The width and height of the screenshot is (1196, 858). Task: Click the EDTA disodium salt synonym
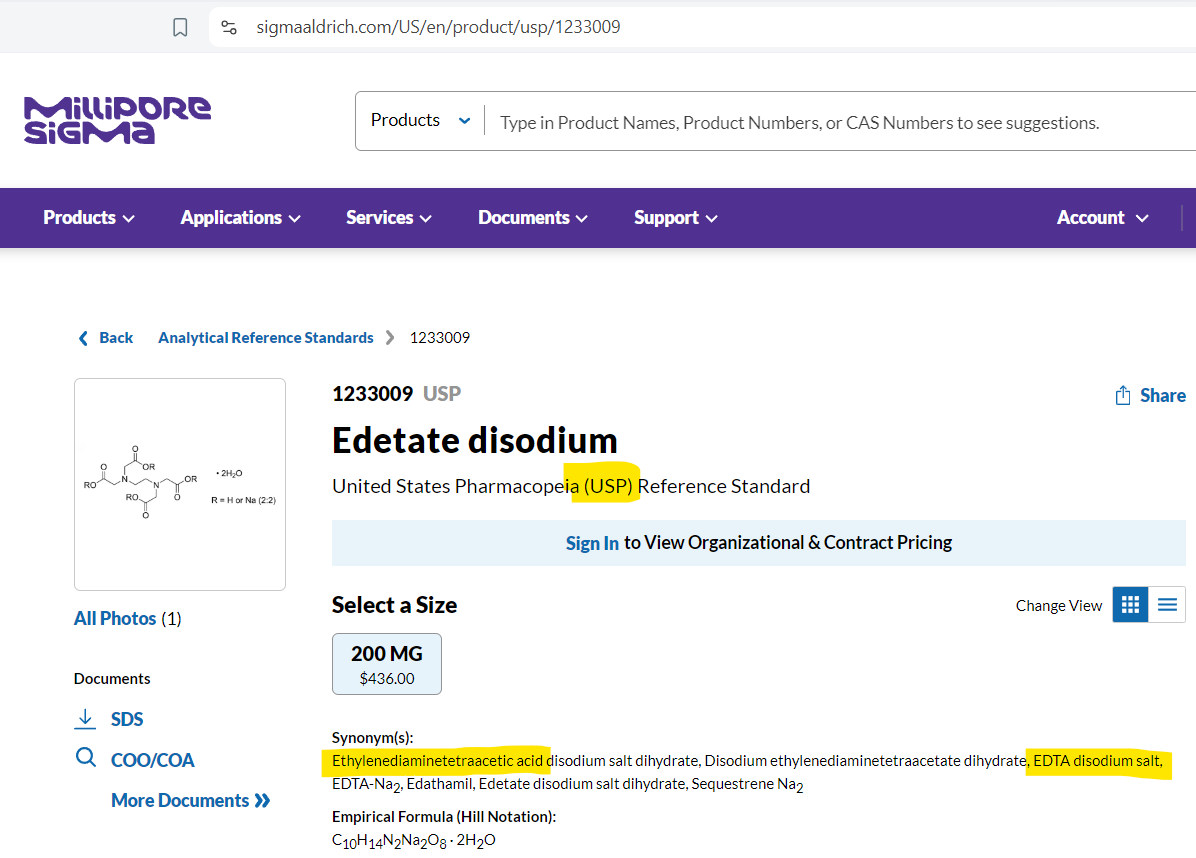[1096, 760]
